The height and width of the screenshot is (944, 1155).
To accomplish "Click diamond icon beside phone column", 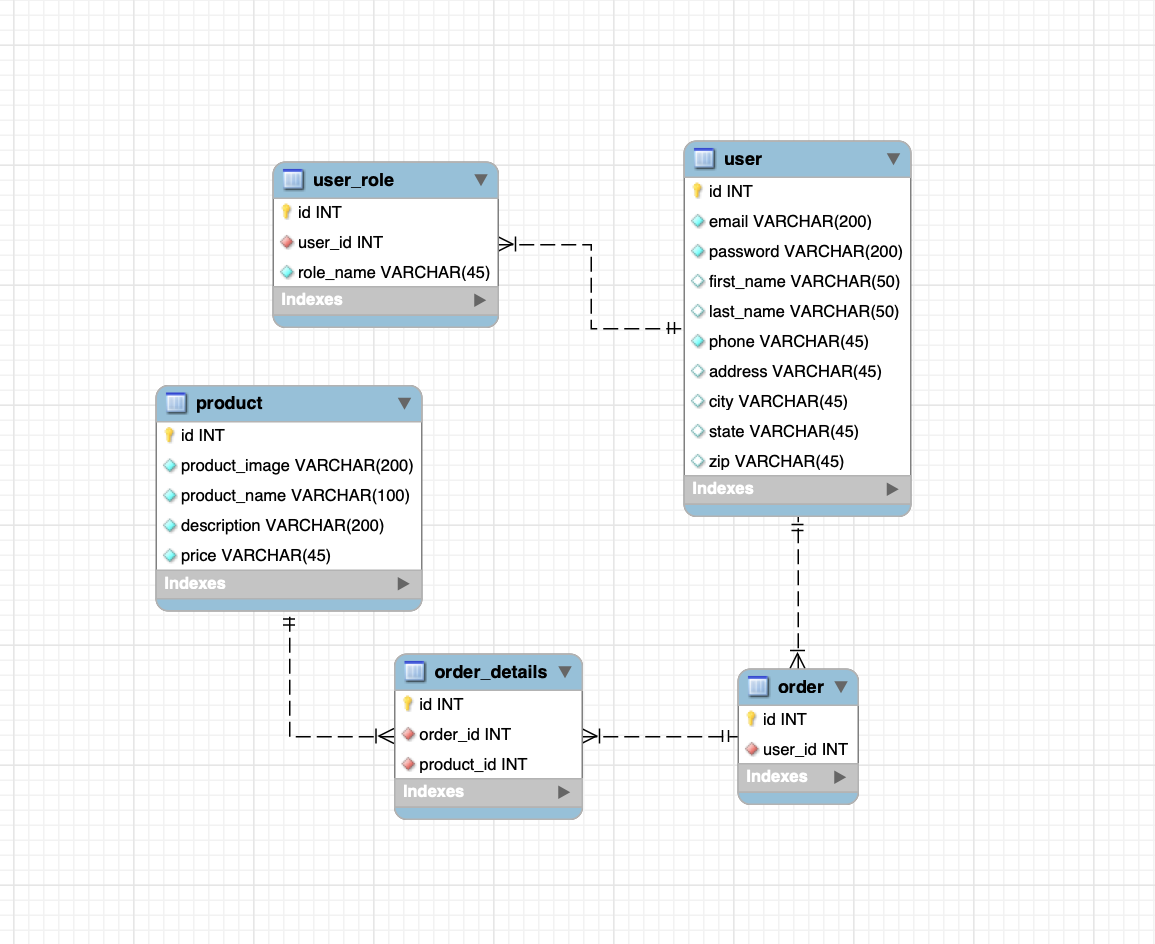I will click(698, 341).
